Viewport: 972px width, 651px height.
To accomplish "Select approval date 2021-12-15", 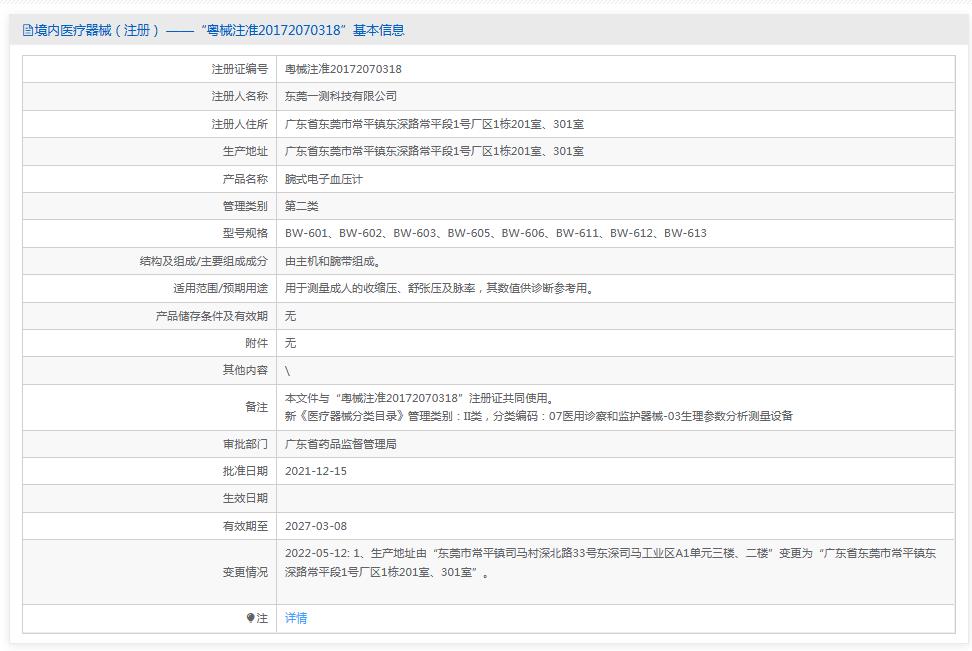I will (316, 471).
